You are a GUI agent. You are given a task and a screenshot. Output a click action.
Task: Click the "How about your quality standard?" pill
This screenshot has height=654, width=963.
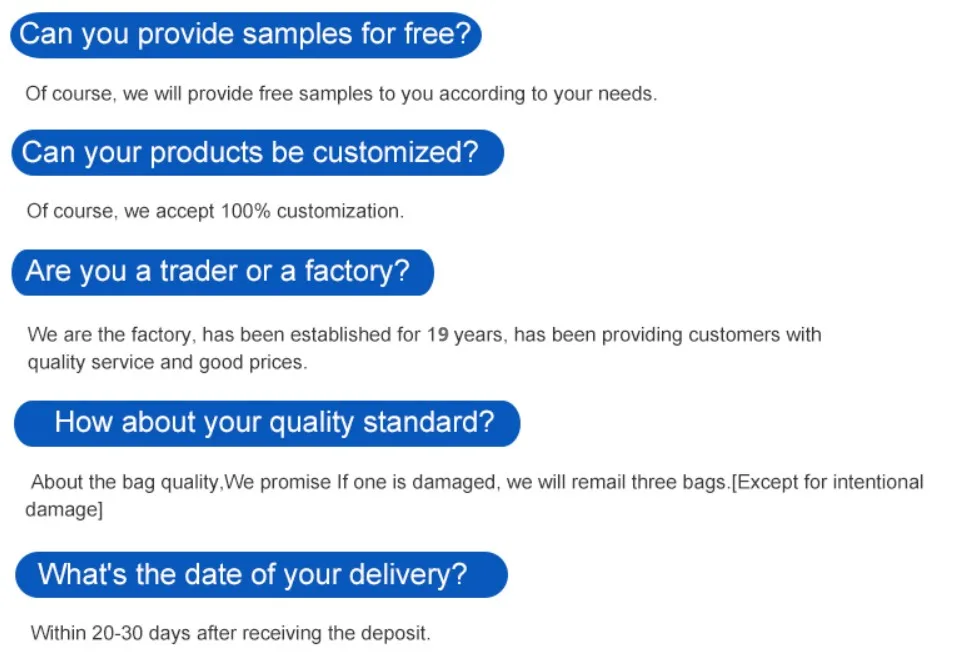[267, 423]
